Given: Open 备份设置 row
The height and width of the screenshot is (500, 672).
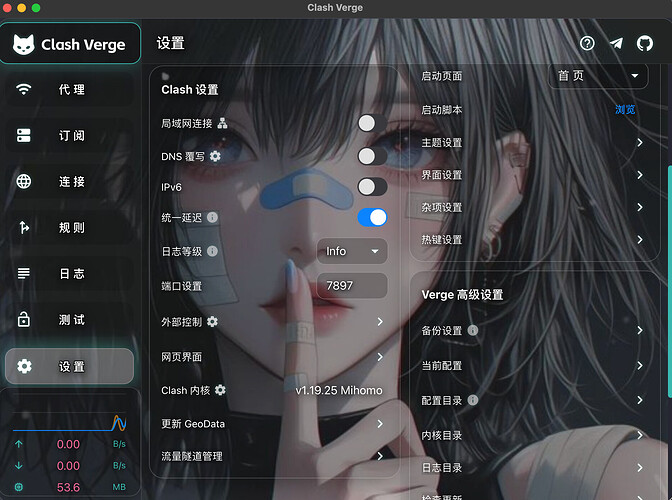Looking at the screenshot, I should click(x=534, y=330).
